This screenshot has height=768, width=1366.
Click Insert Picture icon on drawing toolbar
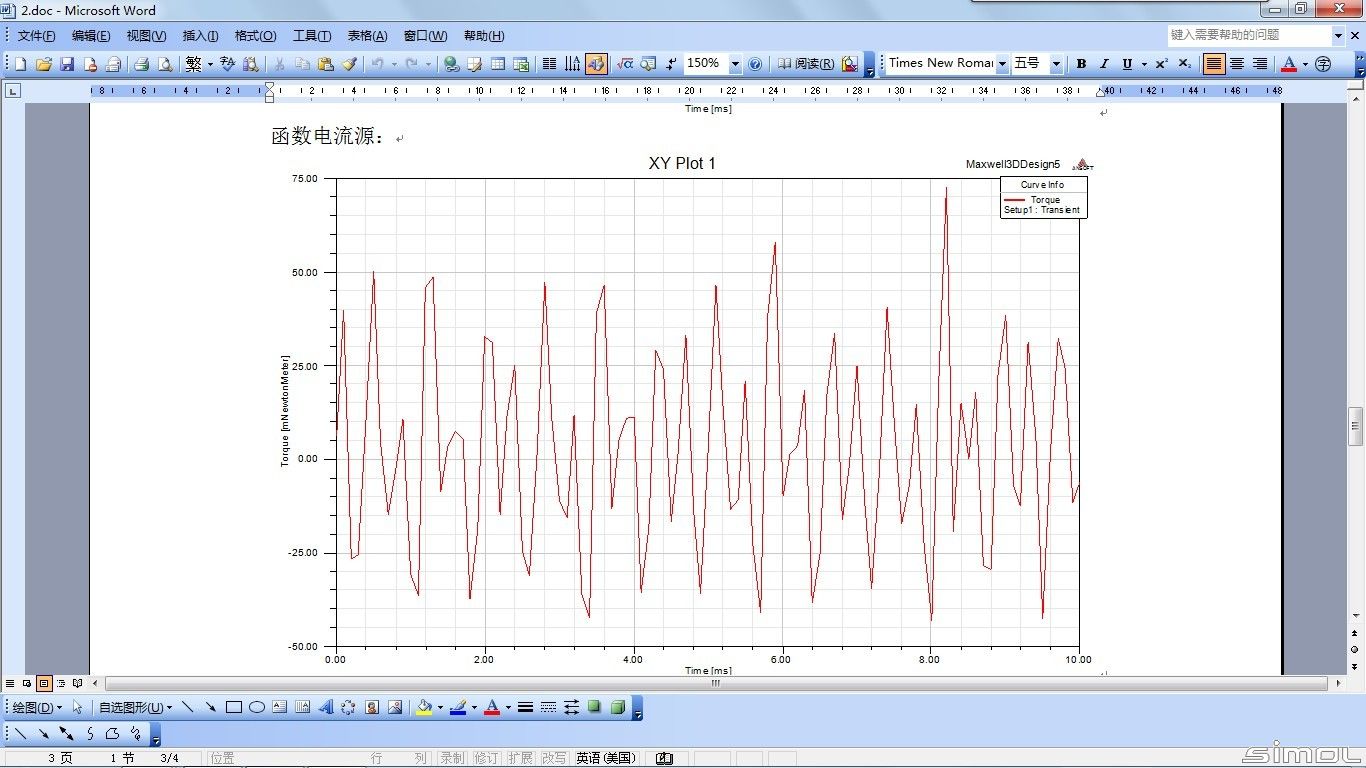pyautogui.click(x=395, y=707)
